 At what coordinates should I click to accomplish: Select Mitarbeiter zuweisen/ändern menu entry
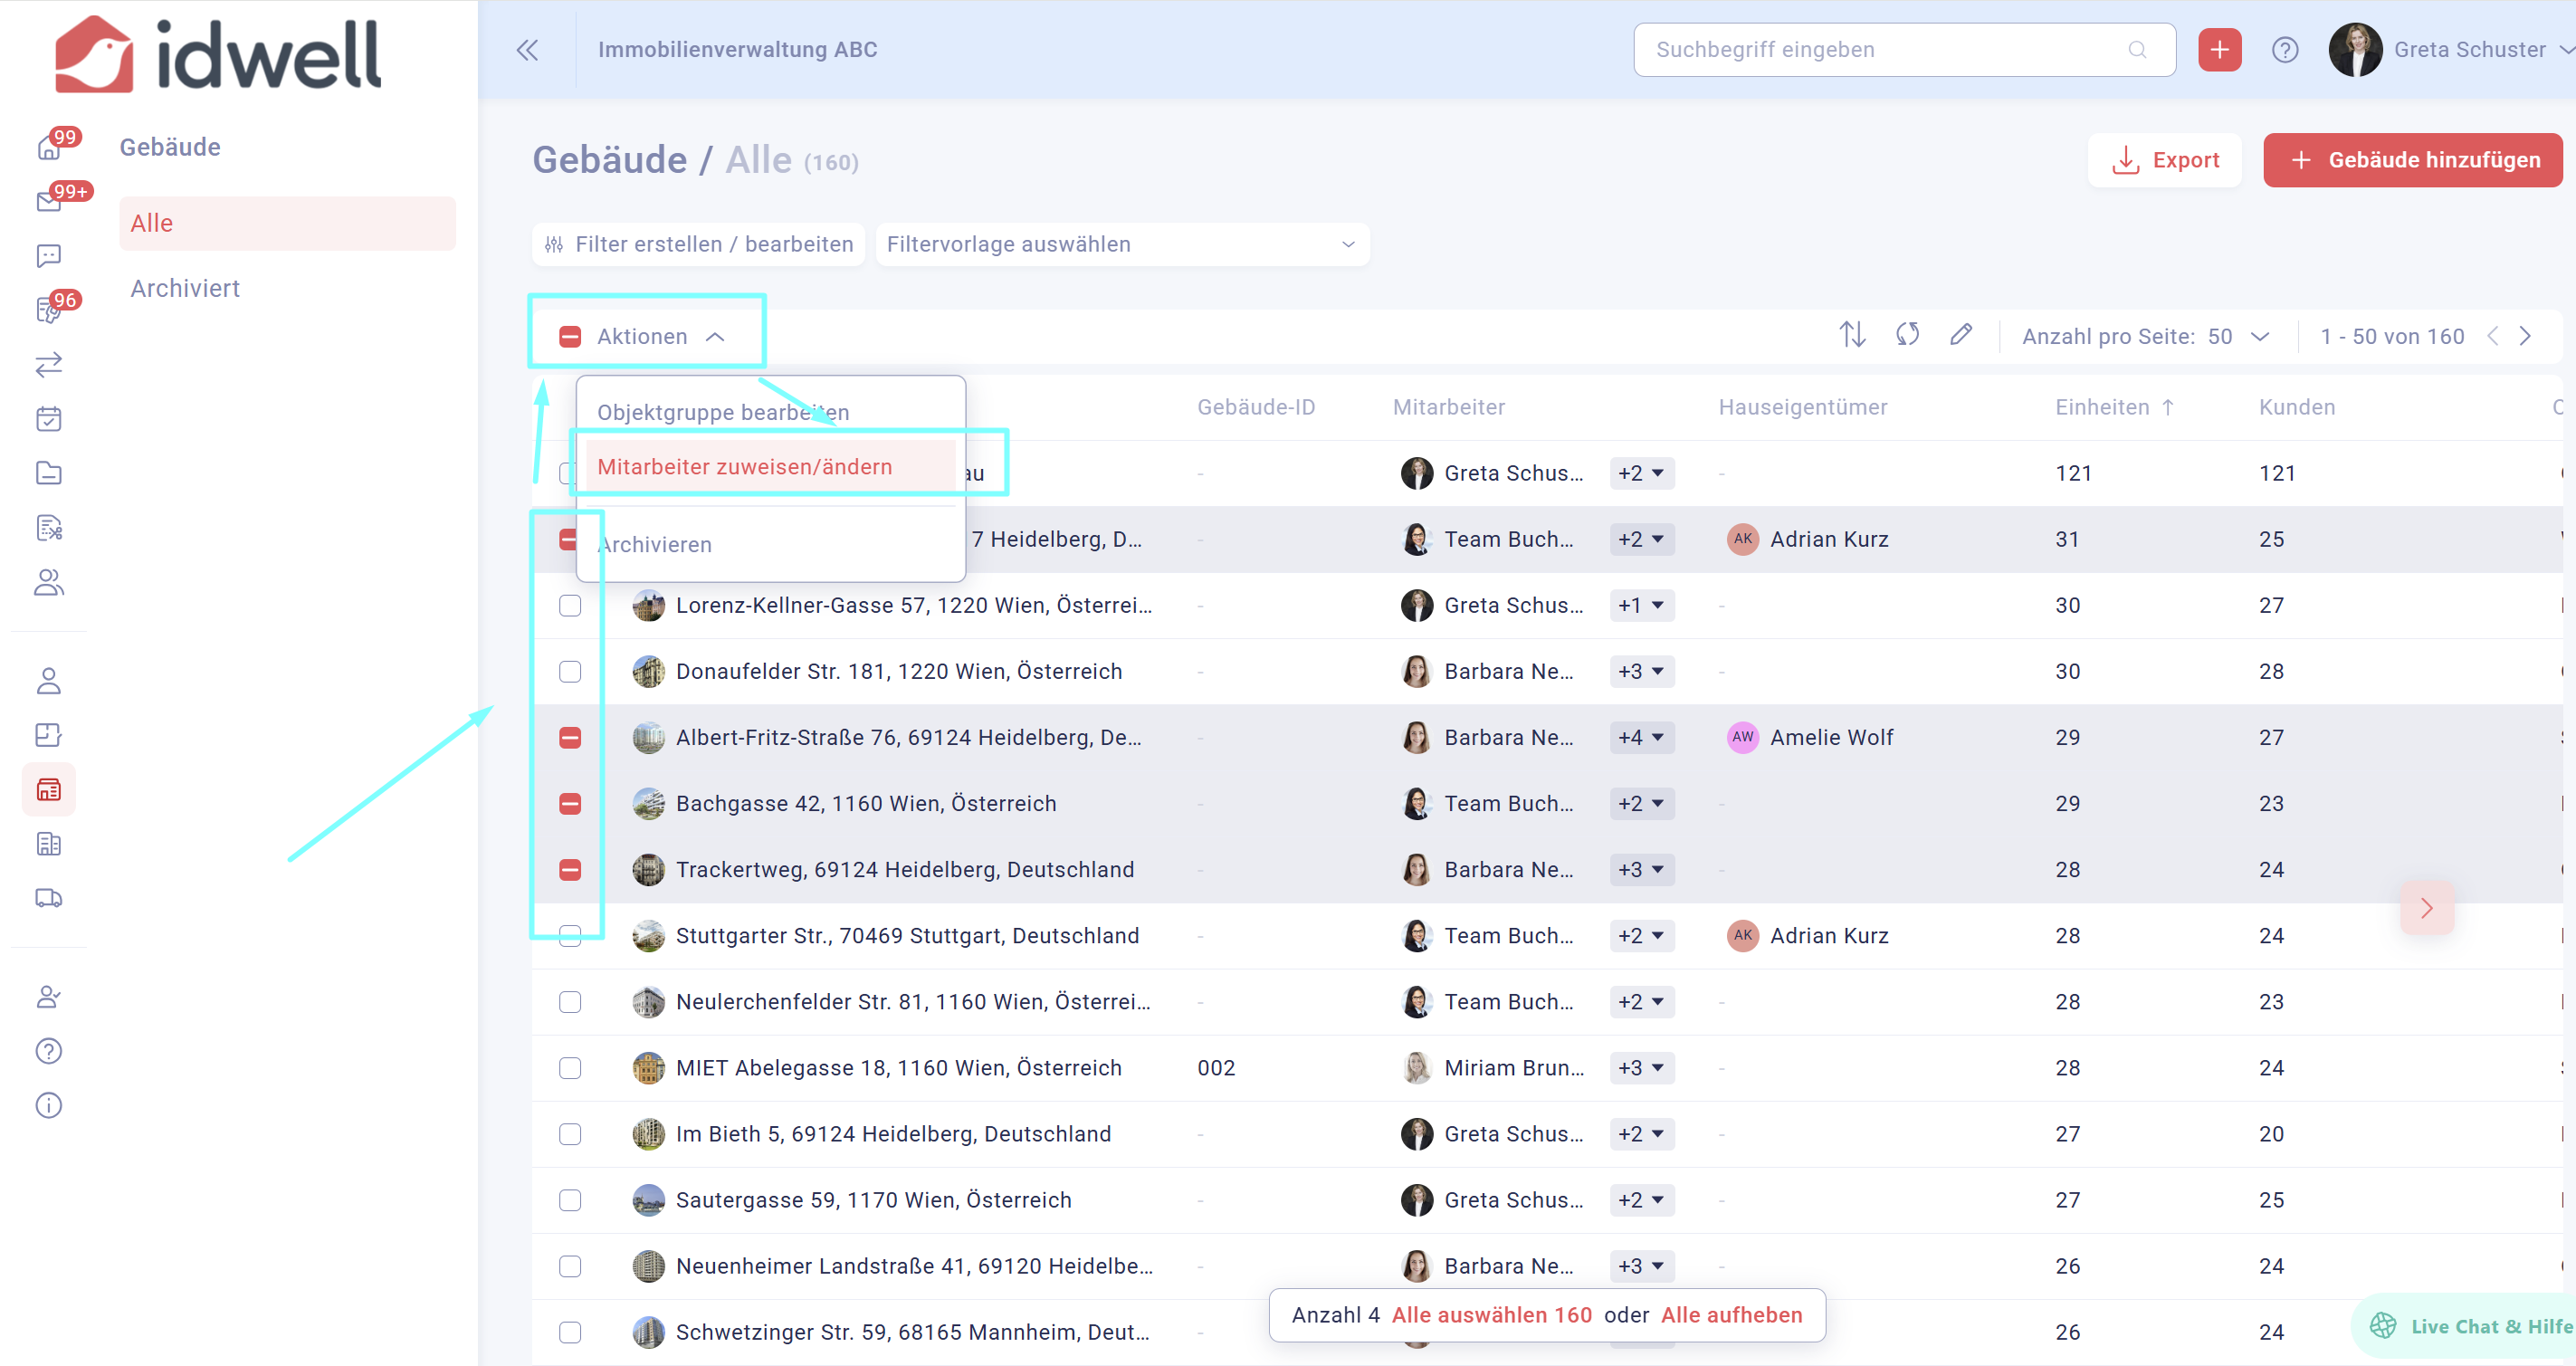coord(744,467)
